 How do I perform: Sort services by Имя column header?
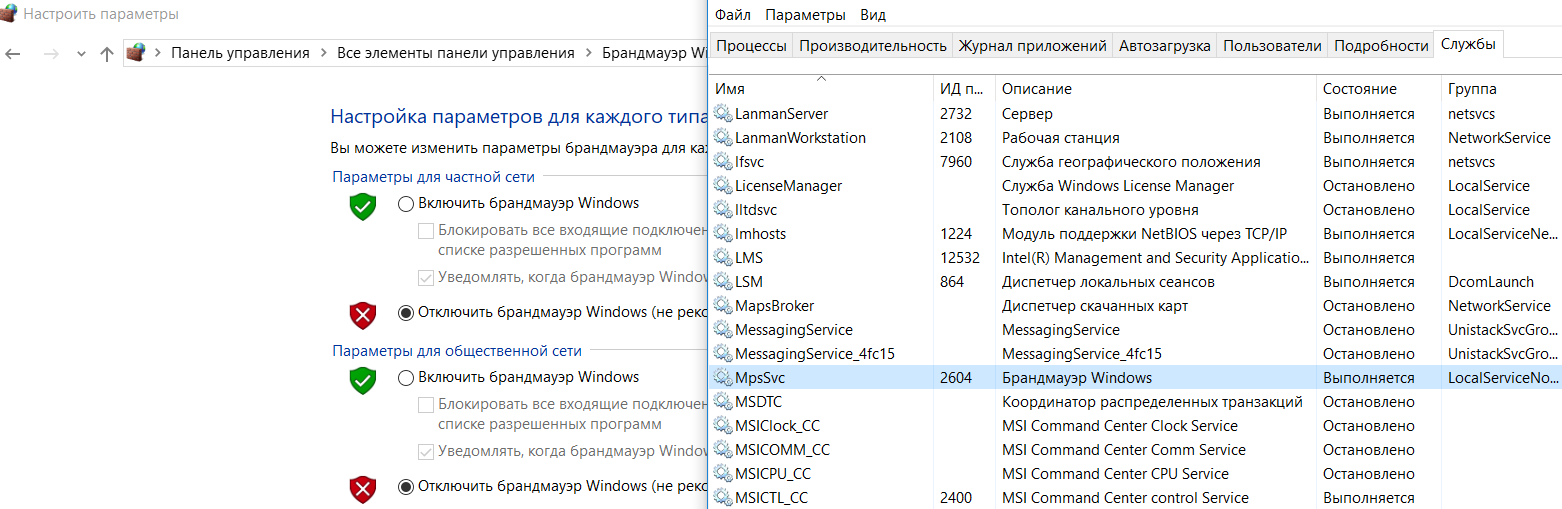(x=822, y=89)
